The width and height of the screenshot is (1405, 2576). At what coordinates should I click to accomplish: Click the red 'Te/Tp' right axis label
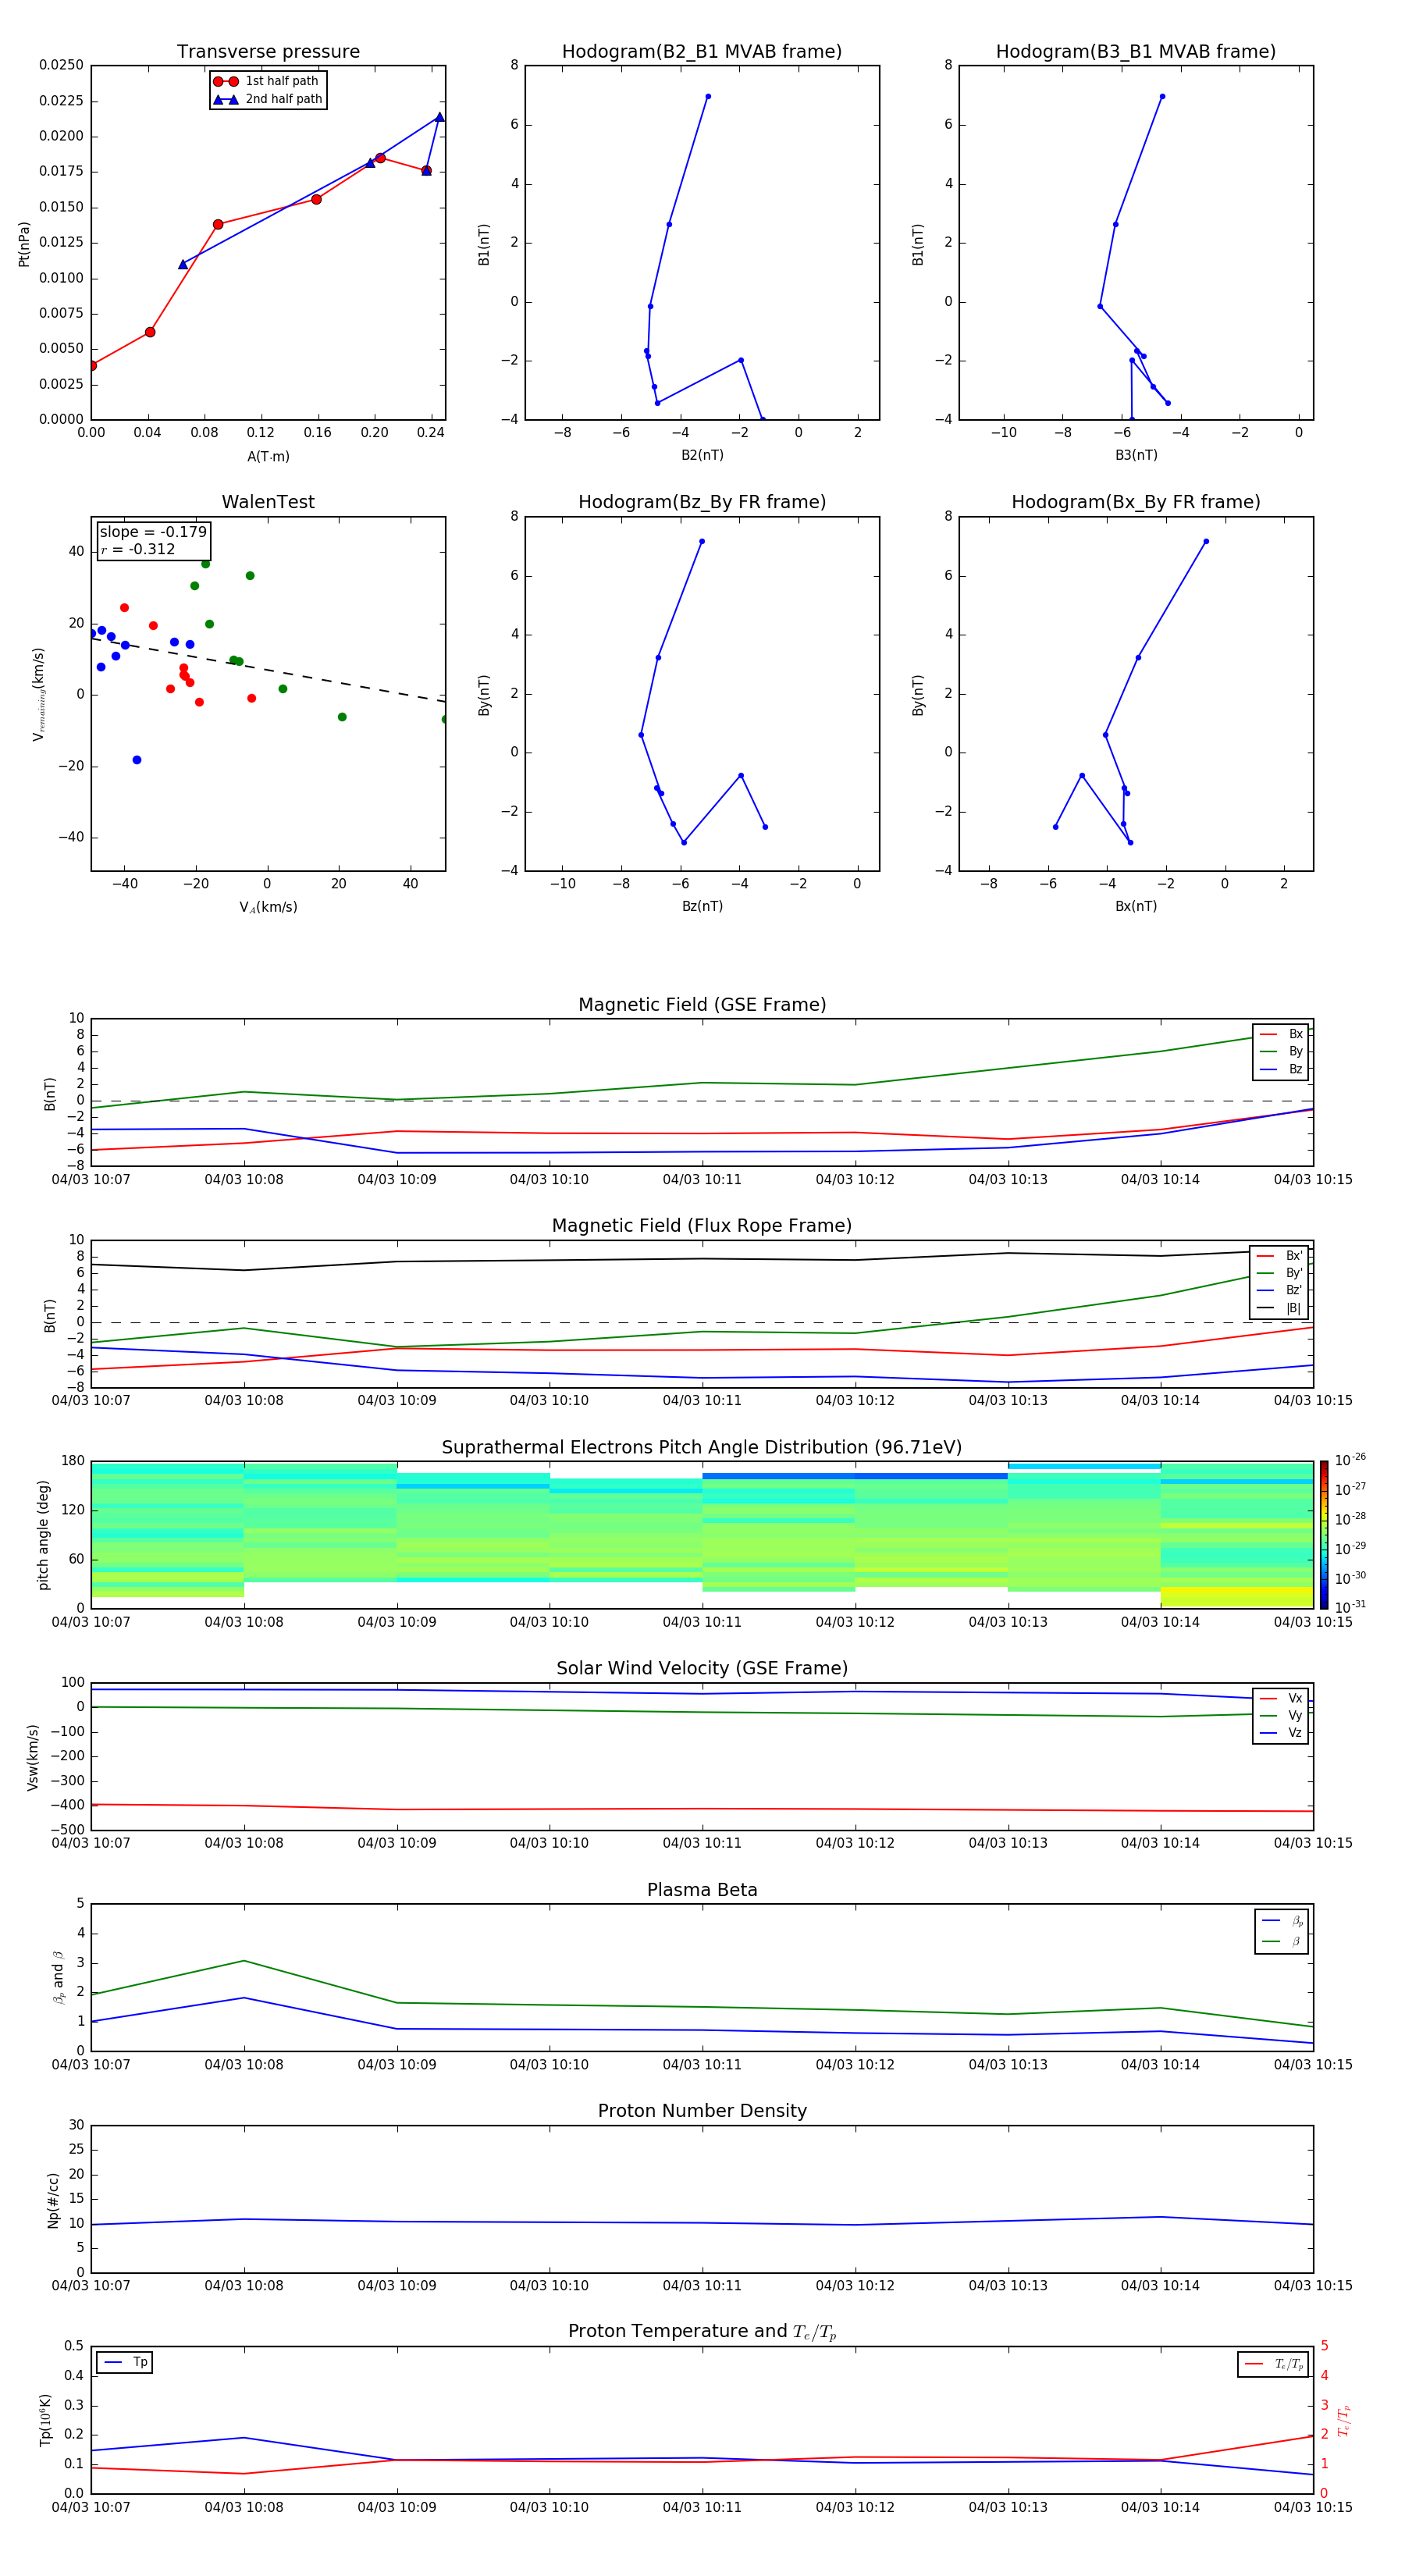(x=1343, y=2420)
